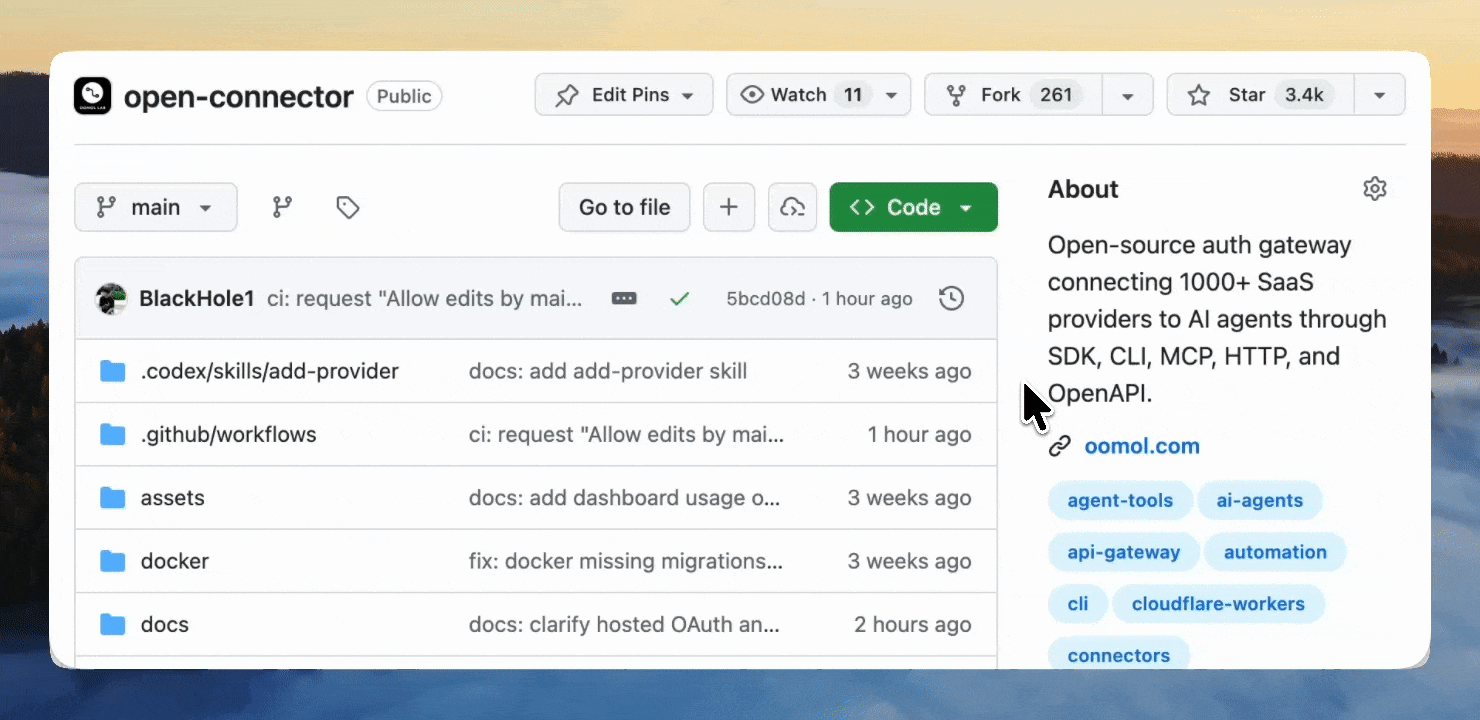Open oomol.com website link
The height and width of the screenshot is (720, 1480).
[1142, 446]
